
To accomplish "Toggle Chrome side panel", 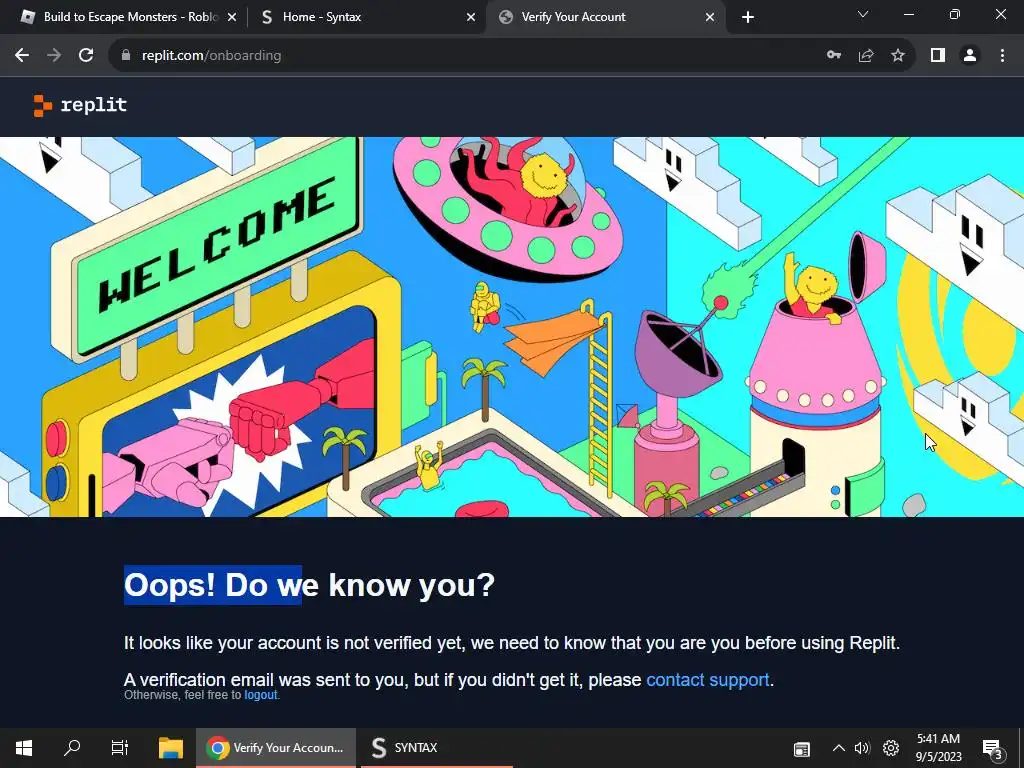I will [x=938, y=56].
